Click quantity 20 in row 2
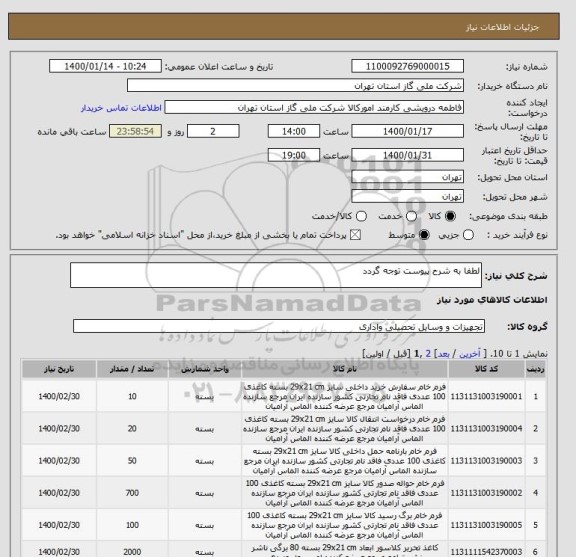Screen dimensions: 576x557 point(132,428)
